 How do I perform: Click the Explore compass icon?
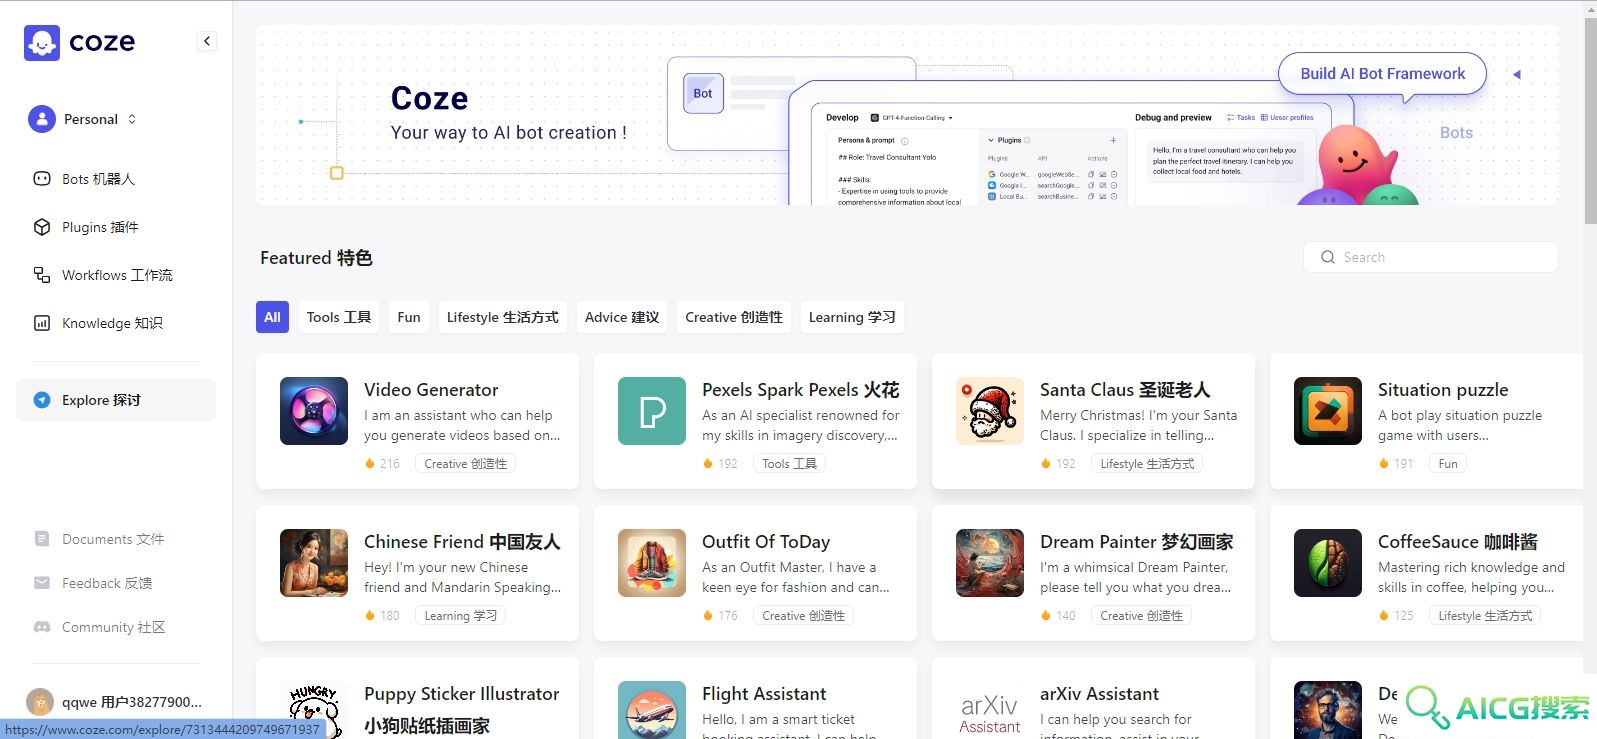coord(42,400)
